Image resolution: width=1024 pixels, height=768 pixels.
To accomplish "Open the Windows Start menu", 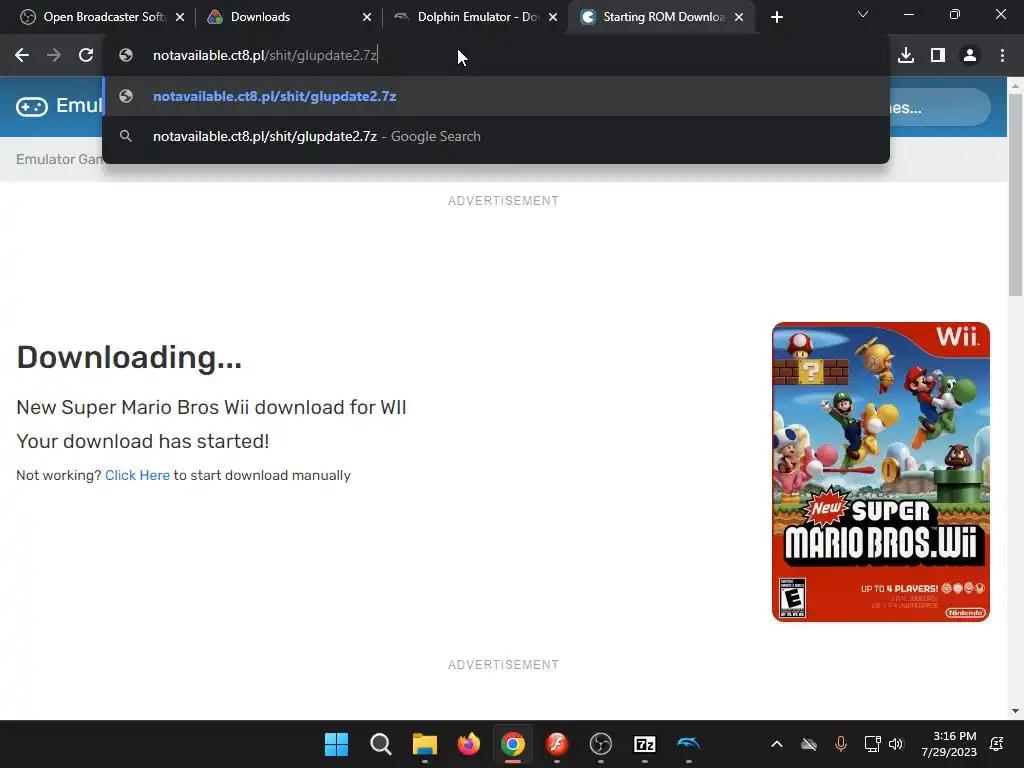I will point(336,744).
